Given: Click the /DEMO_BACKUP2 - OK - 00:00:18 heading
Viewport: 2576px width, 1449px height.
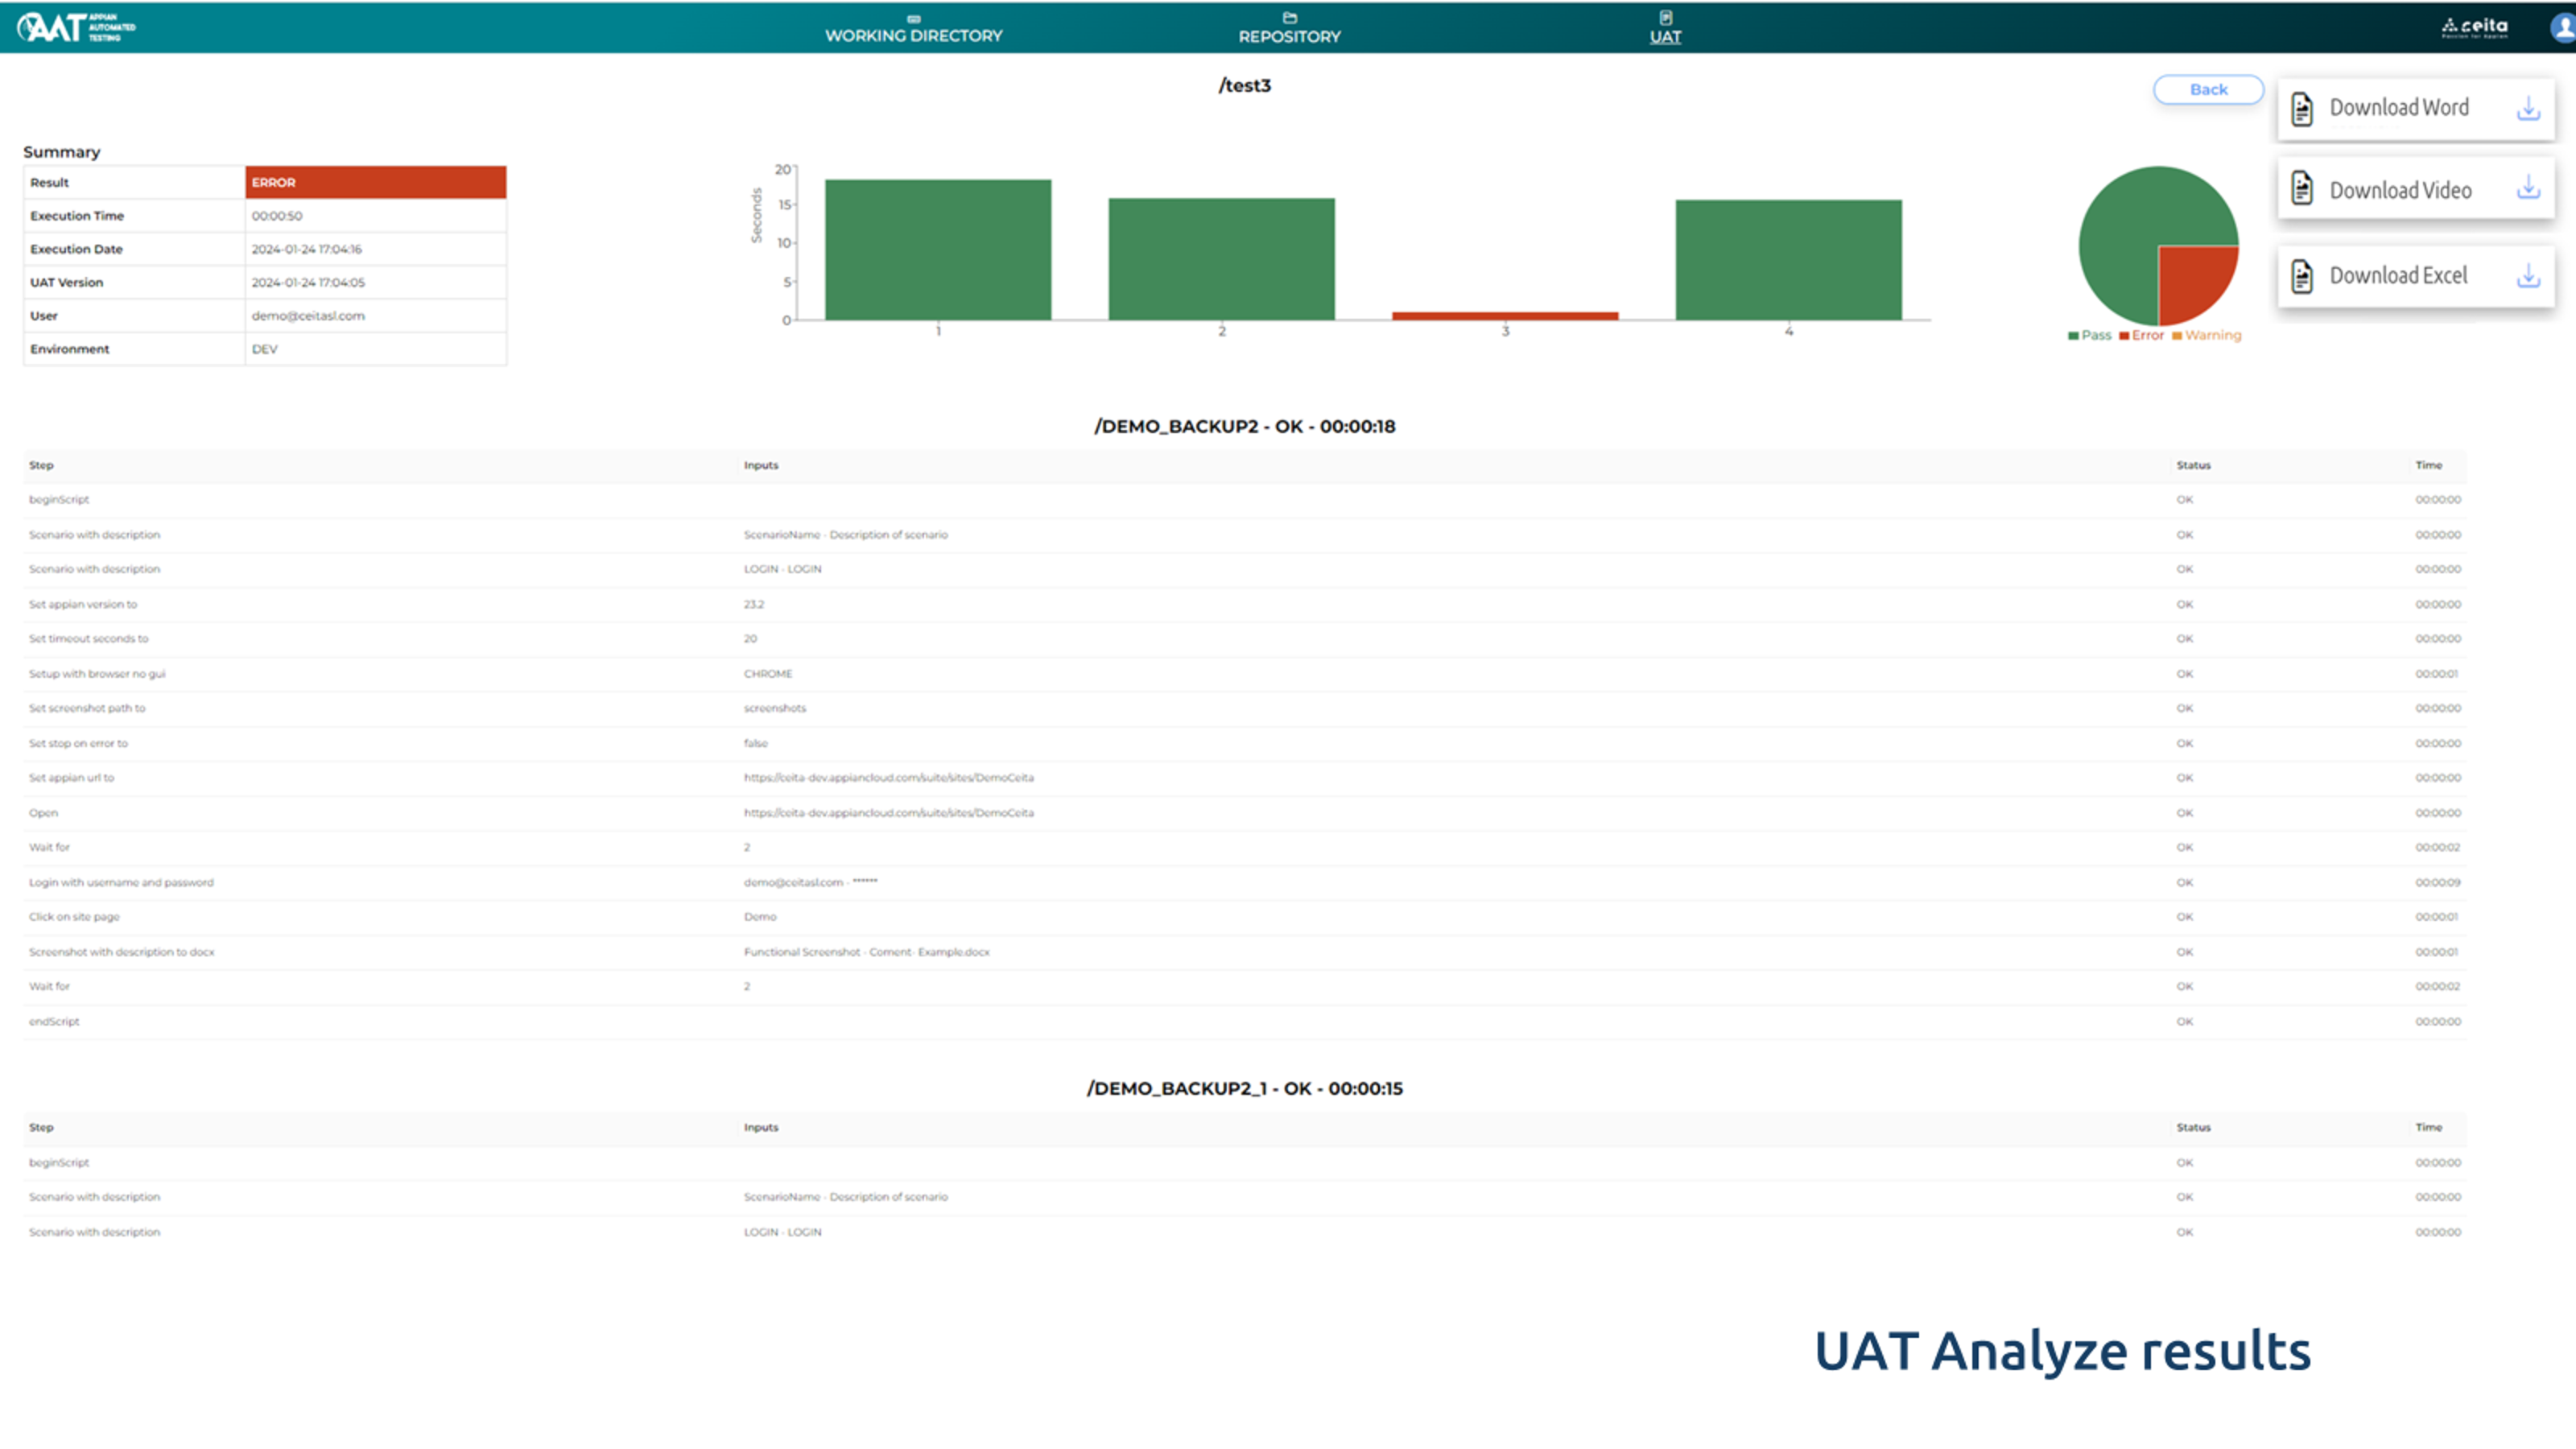Looking at the screenshot, I should 1244,426.
